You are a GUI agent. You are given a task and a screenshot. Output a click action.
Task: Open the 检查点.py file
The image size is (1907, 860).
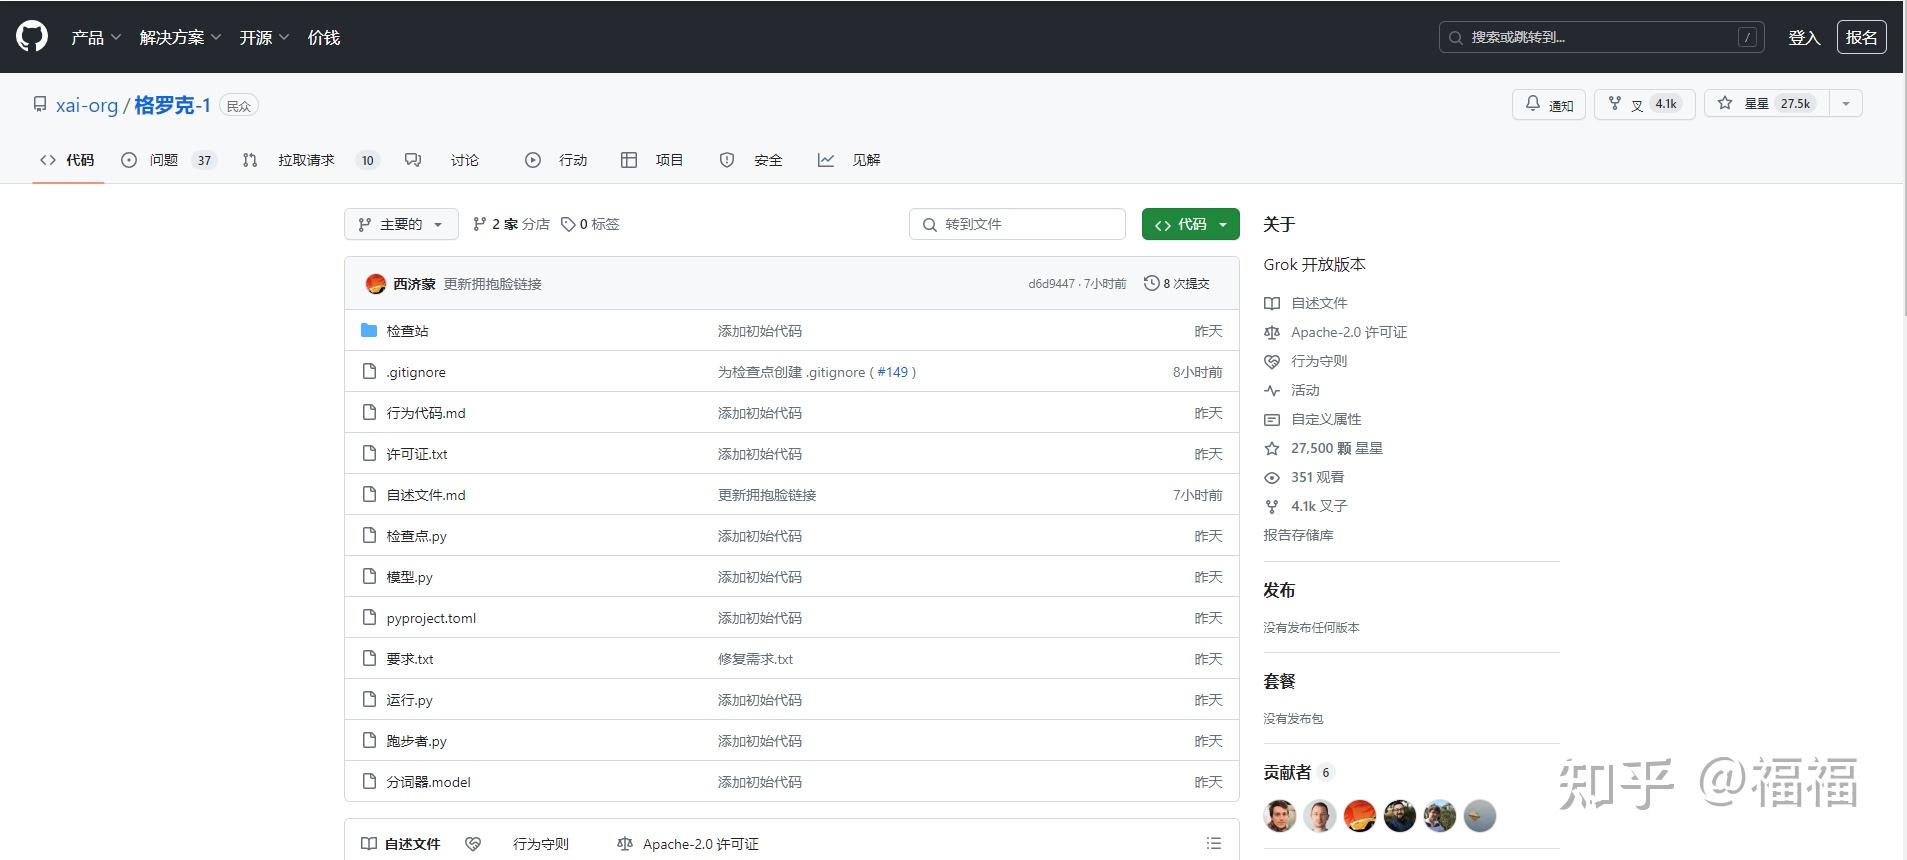(x=416, y=536)
